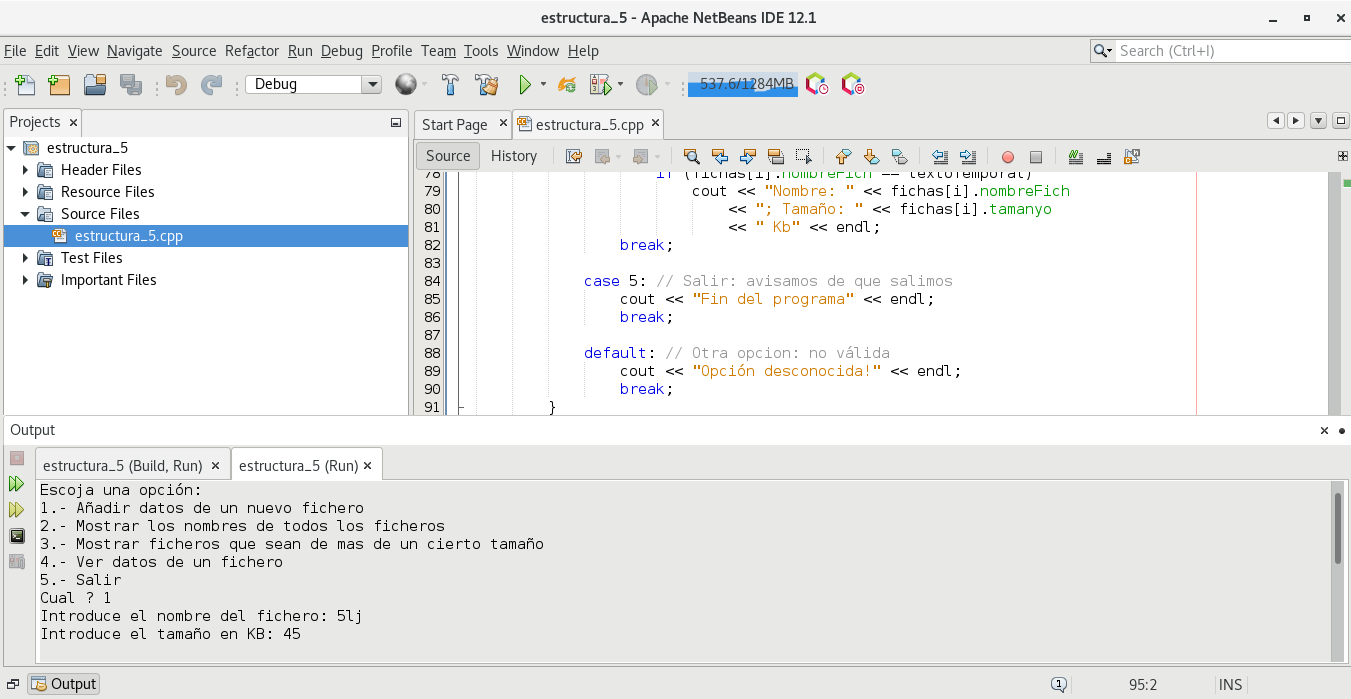Image resolution: width=1351 pixels, height=699 pixels.
Task: Click the Search (Ctrl+I) input field
Action: coord(1228,51)
